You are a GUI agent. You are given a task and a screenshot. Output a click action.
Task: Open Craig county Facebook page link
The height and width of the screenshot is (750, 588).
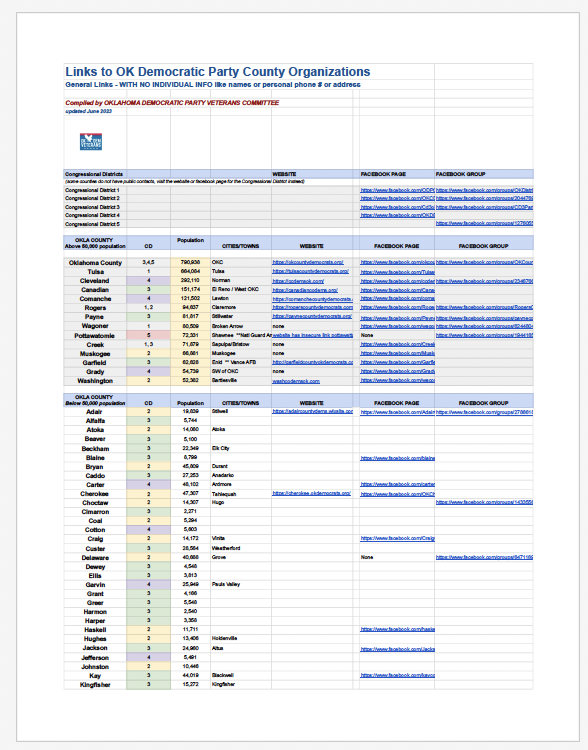397,539
